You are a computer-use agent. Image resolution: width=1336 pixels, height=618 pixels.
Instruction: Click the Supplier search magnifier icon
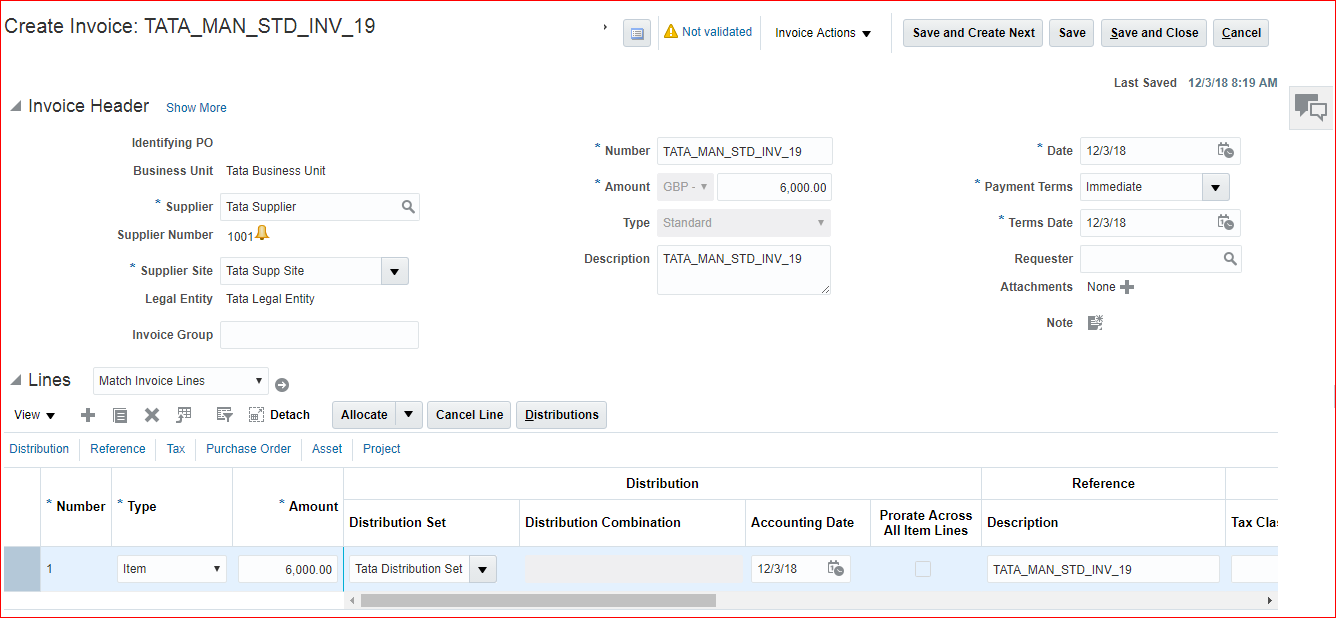(x=408, y=207)
